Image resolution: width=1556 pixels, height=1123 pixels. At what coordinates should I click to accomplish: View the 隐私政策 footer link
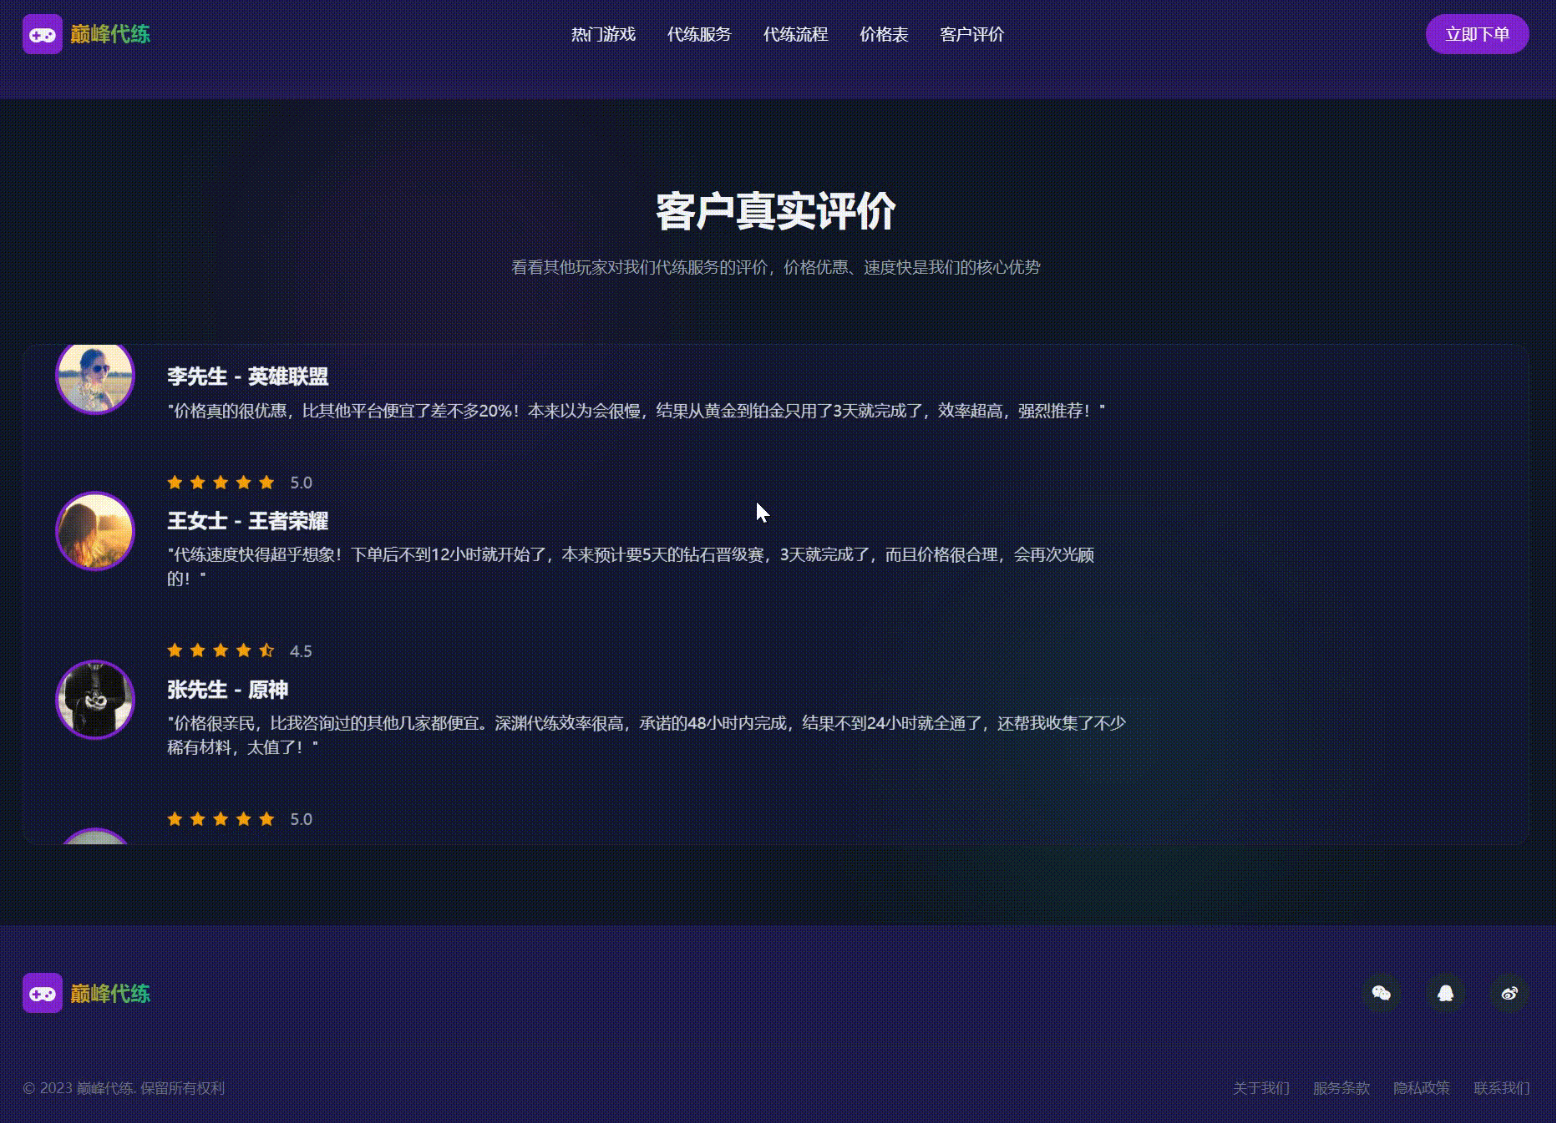[x=1421, y=1088]
